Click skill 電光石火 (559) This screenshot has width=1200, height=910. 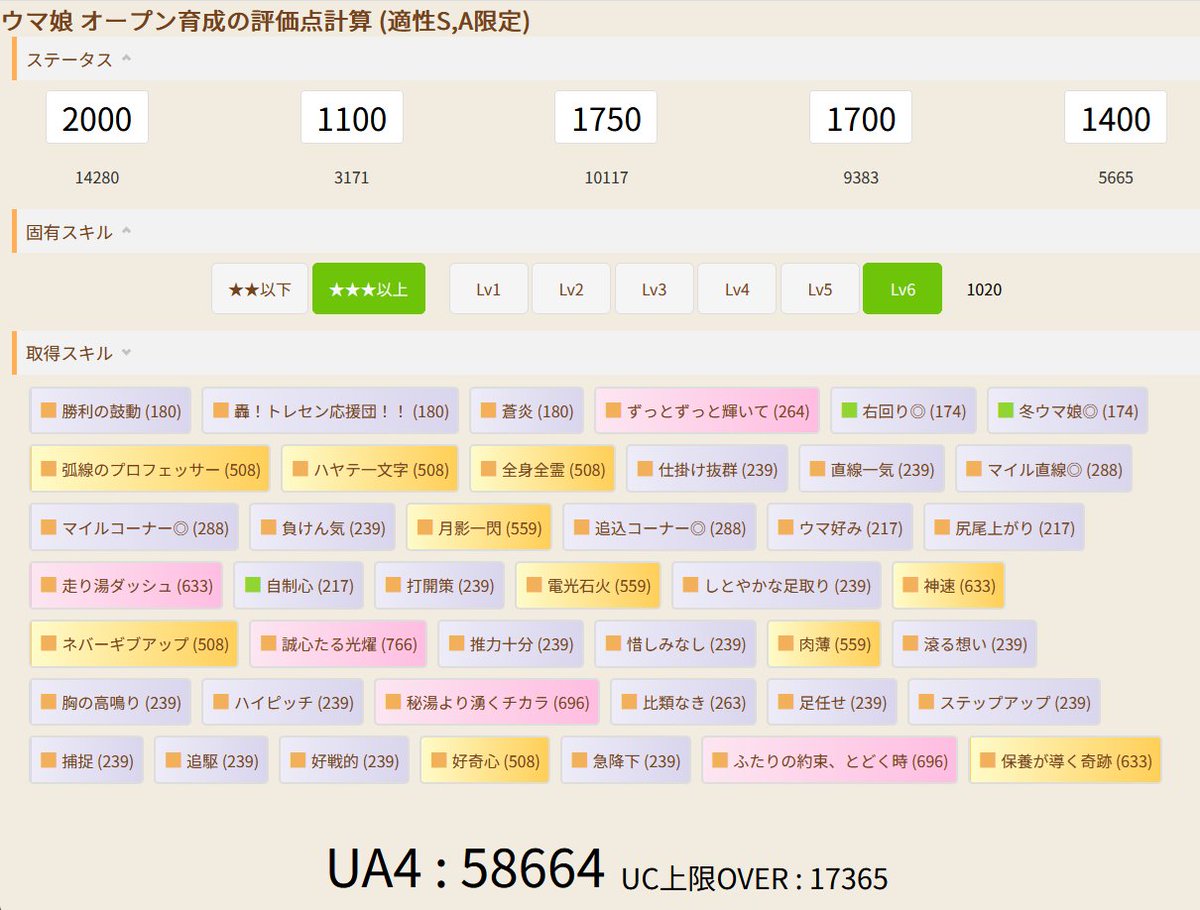click(589, 585)
